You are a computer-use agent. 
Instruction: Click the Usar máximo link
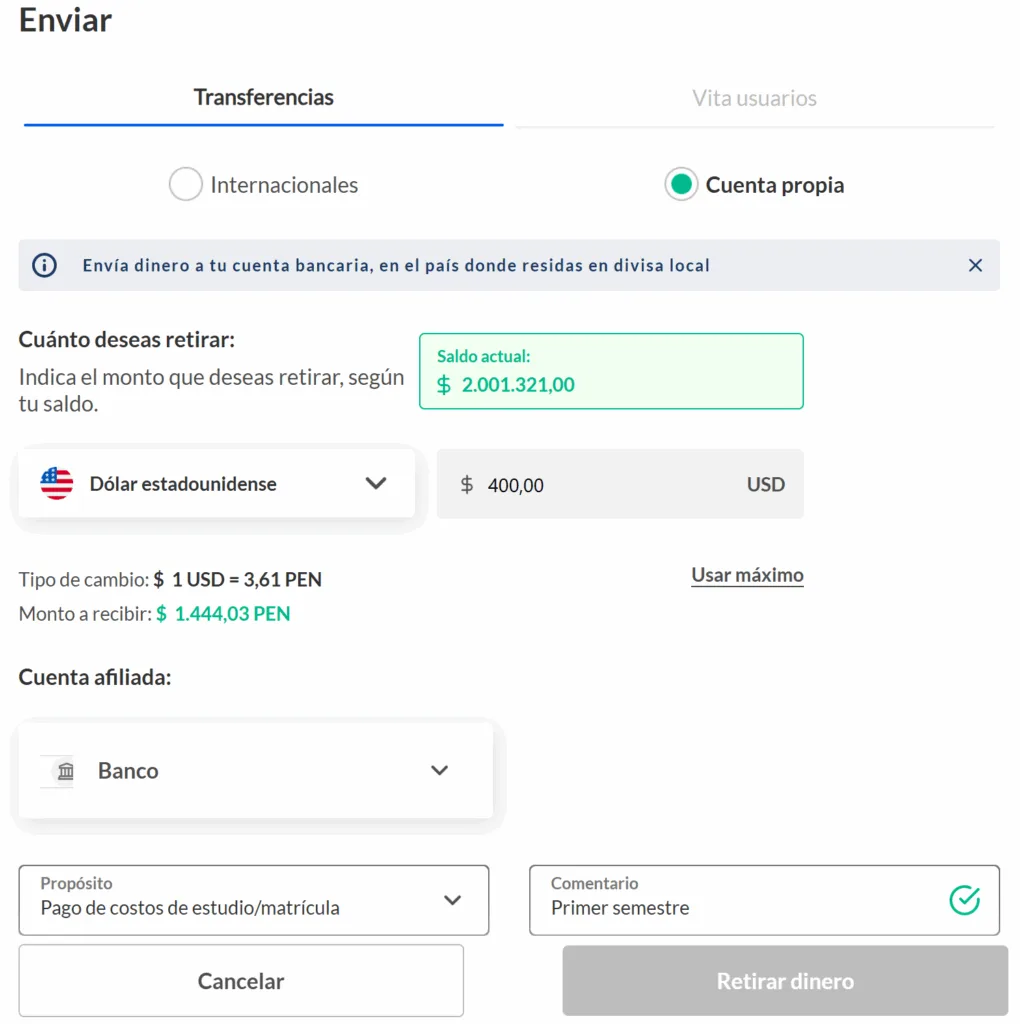coord(747,575)
